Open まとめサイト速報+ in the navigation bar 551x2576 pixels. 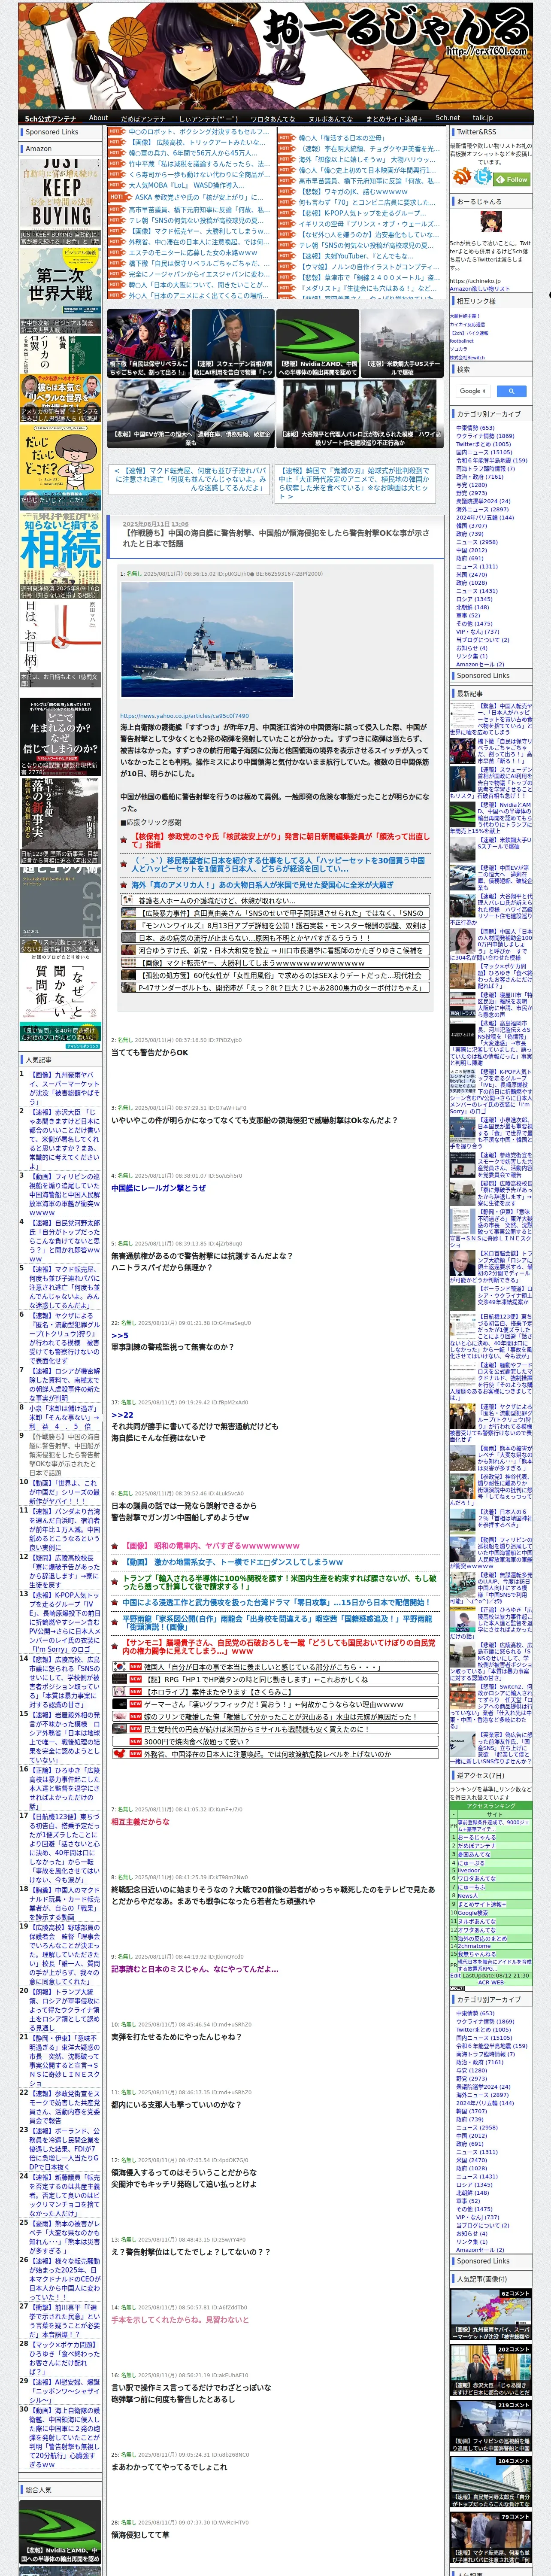[x=393, y=119]
